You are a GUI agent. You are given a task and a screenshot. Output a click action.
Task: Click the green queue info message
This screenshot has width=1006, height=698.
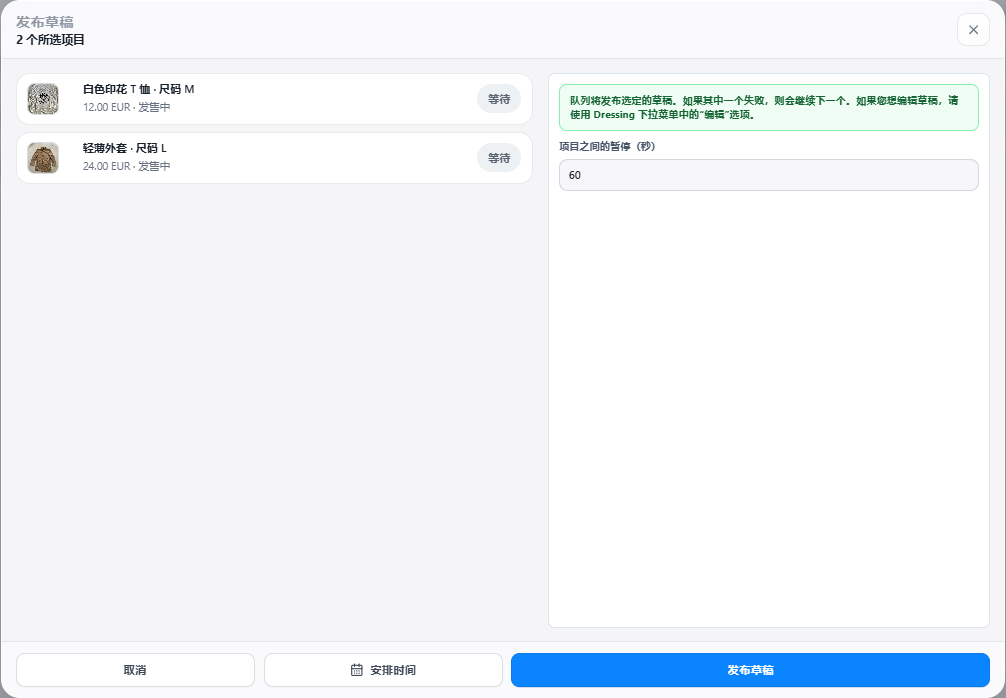769,108
